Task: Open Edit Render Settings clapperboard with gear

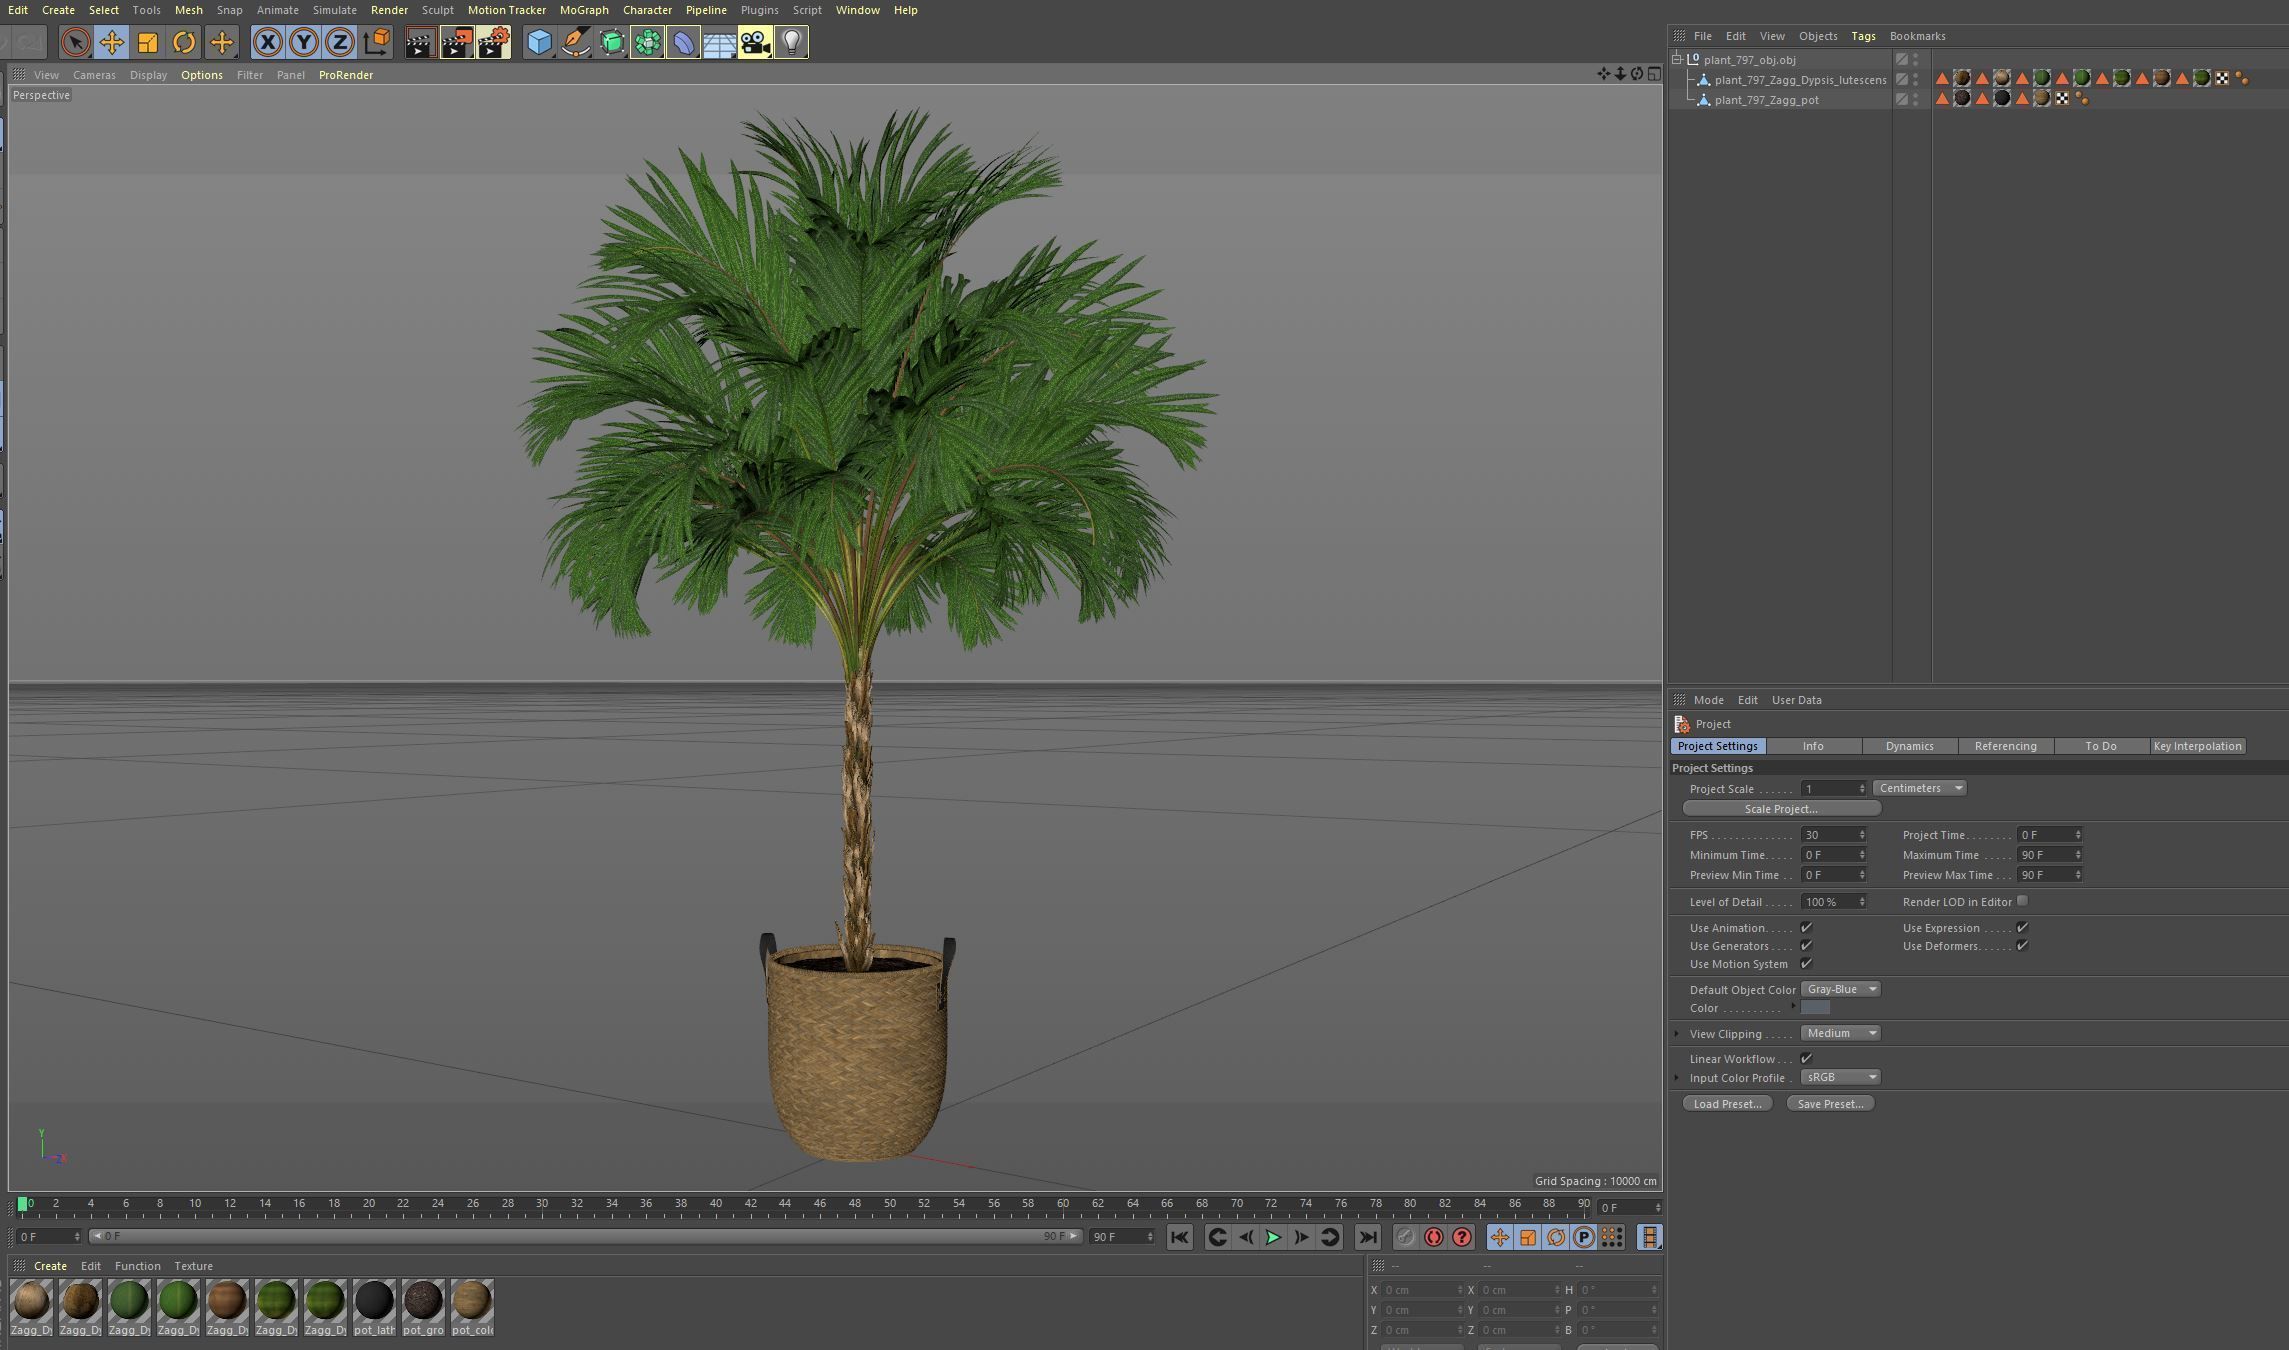Action: tap(493, 42)
